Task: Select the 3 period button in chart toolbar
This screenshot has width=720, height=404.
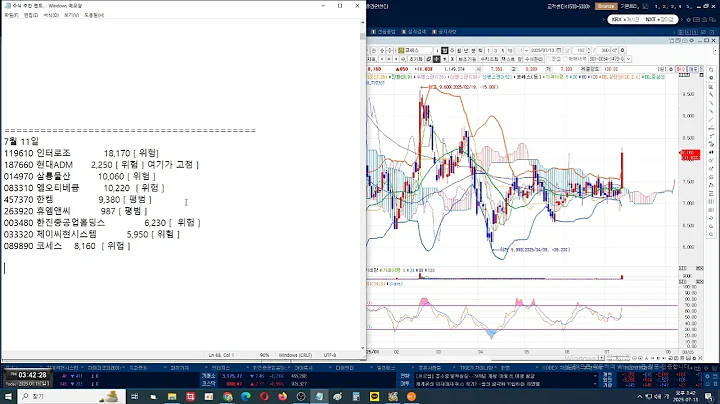Action: tap(495, 50)
